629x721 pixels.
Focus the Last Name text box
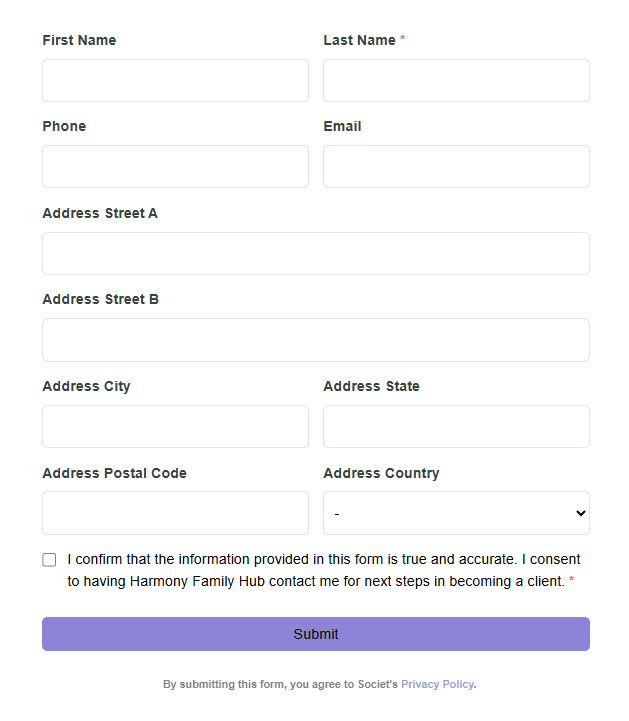tap(456, 80)
